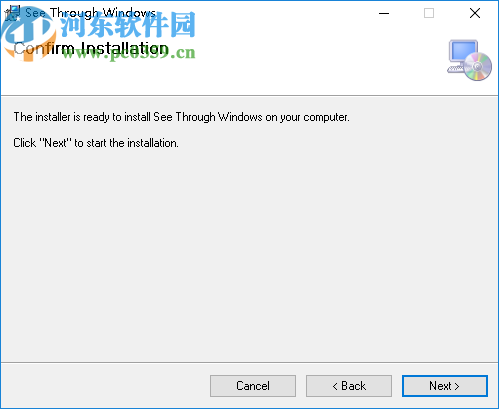
Task: Minimize the See Through Windows installer
Action: pyautogui.click(x=384, y=13)
